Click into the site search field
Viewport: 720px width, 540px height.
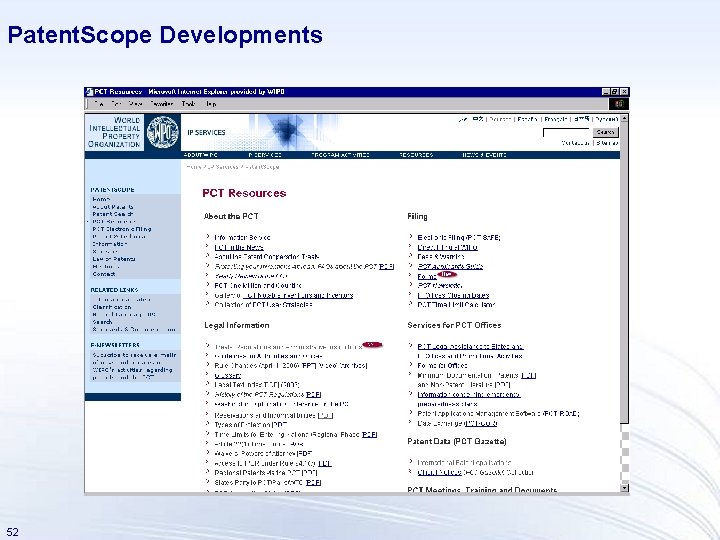point(566,132)
